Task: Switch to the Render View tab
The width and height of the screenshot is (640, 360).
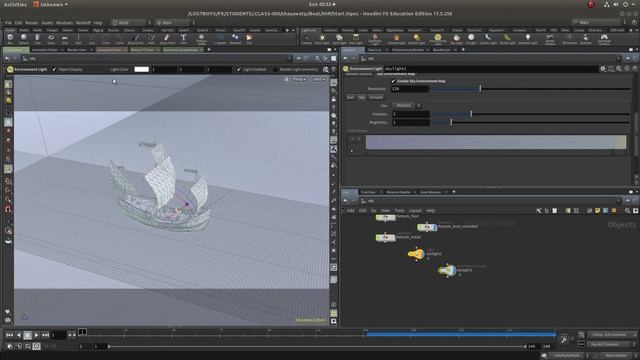Action: click(77, 50)
